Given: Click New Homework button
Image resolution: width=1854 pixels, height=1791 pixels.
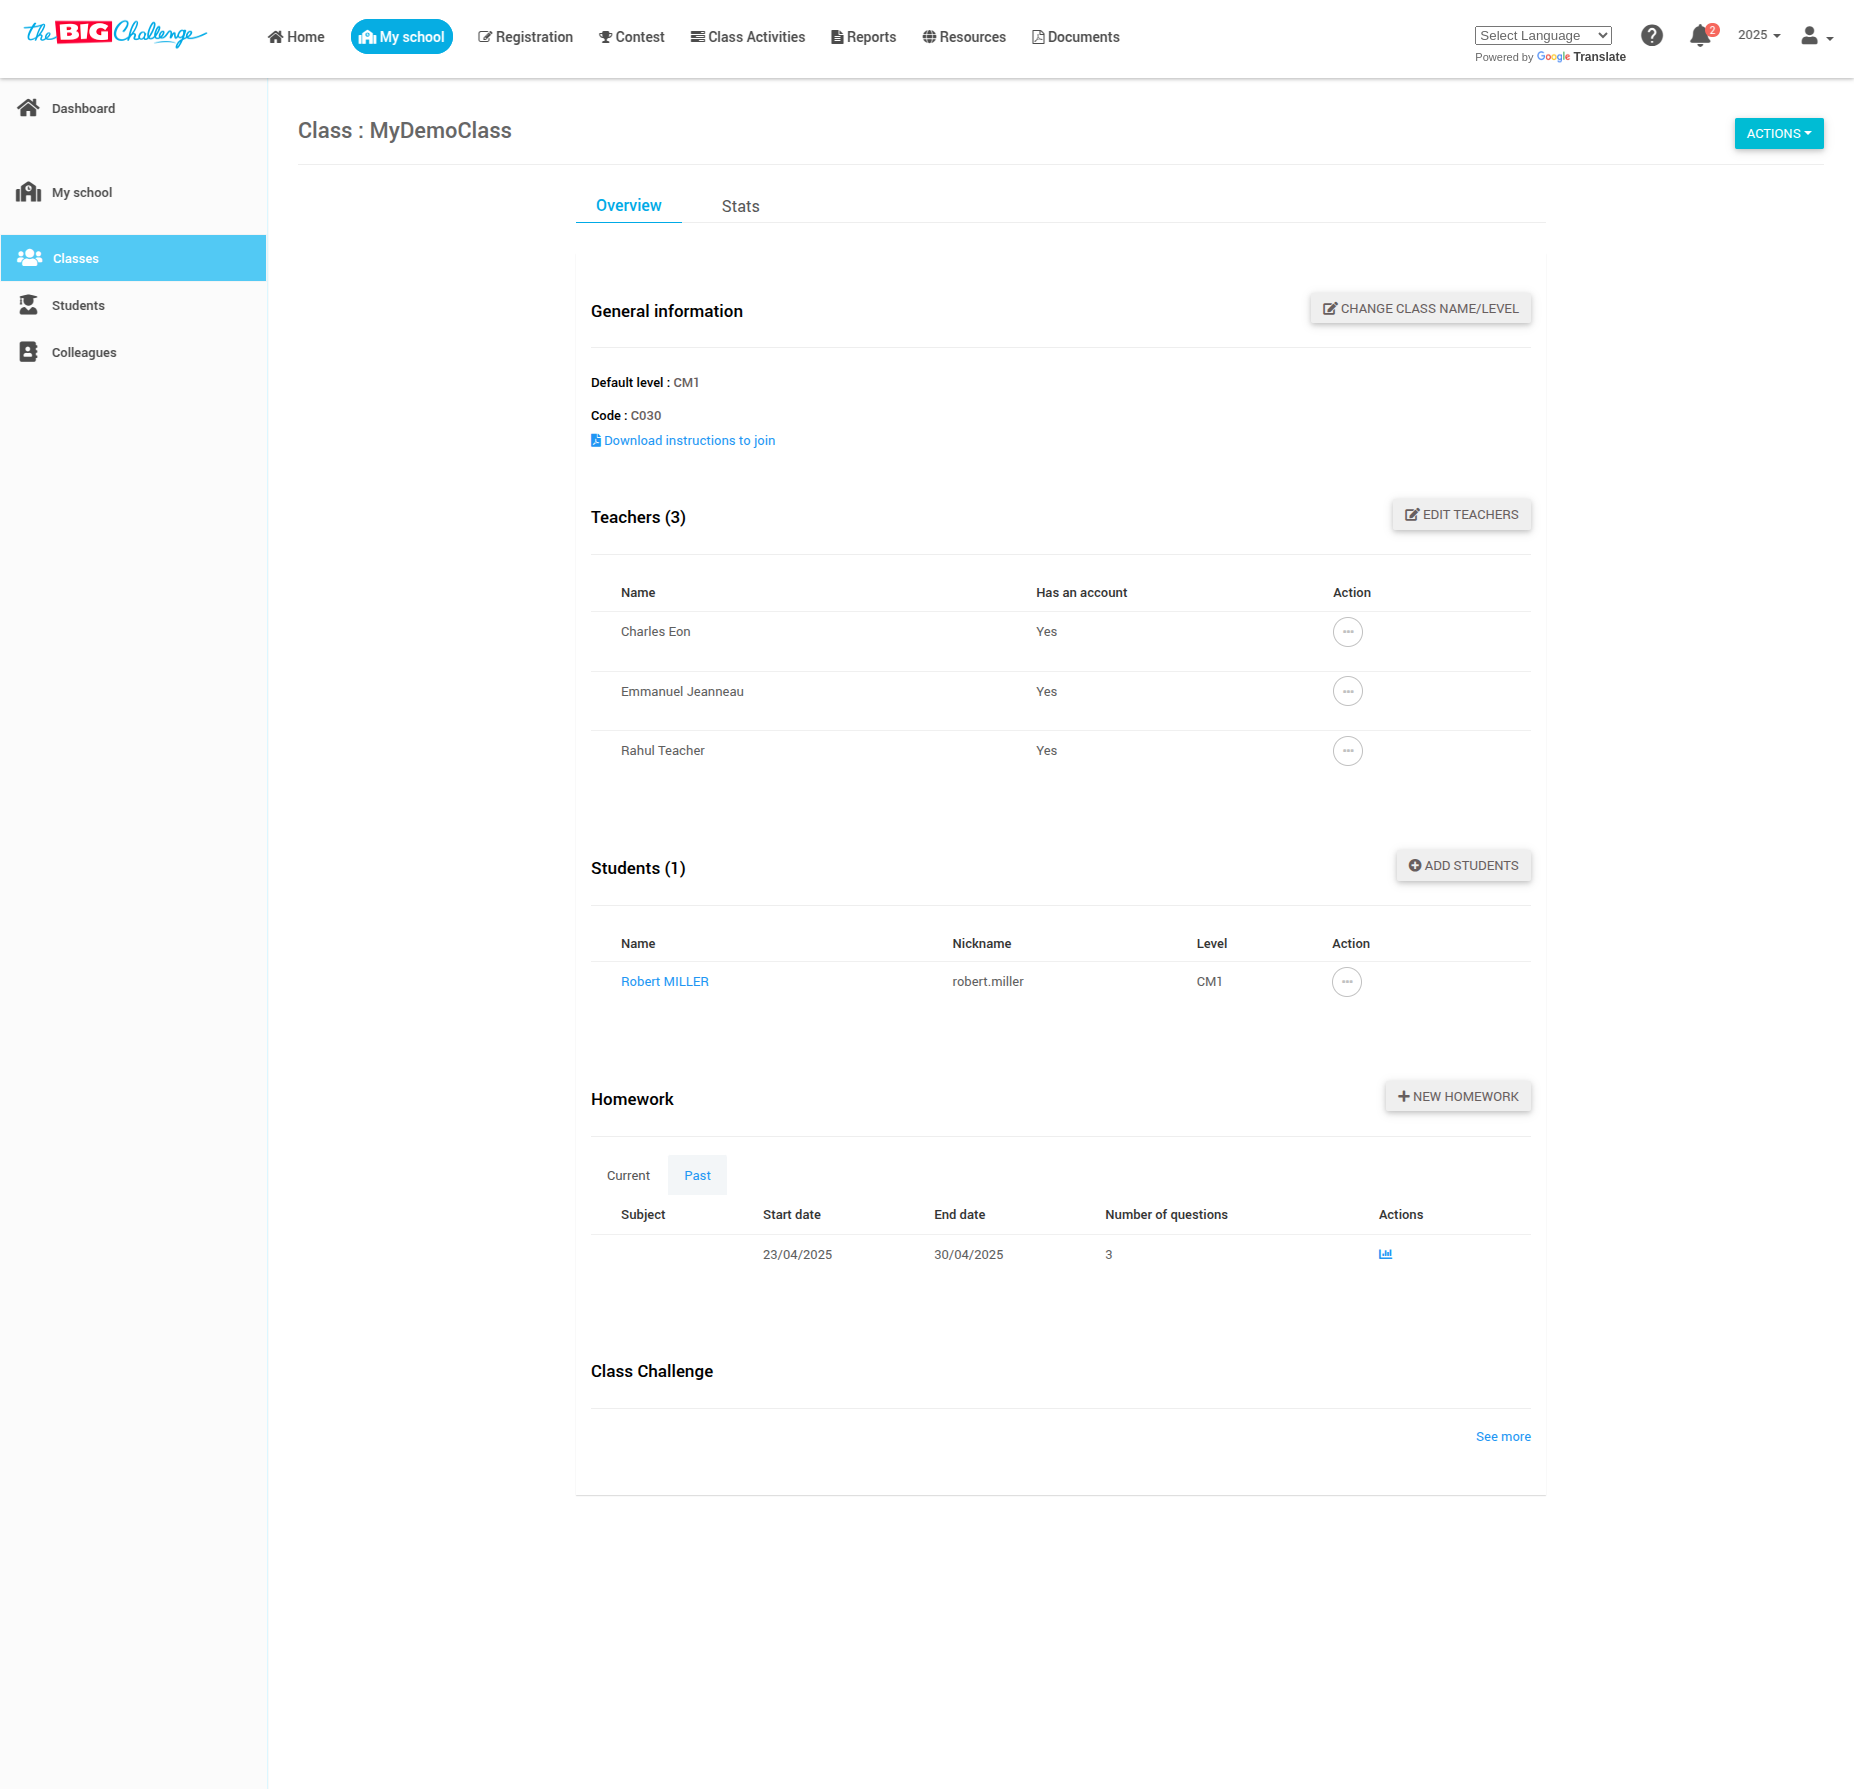Looking at the screenshot, I should tap(1458, 1097).
